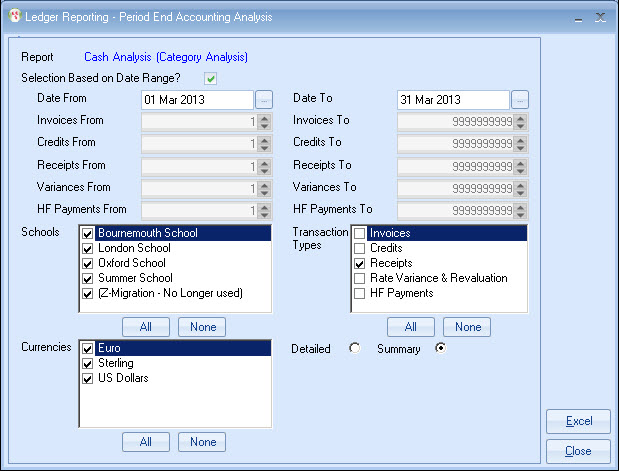619x471 pixels.
Task: Click None button under Currencies list
Action: point(202,442)
